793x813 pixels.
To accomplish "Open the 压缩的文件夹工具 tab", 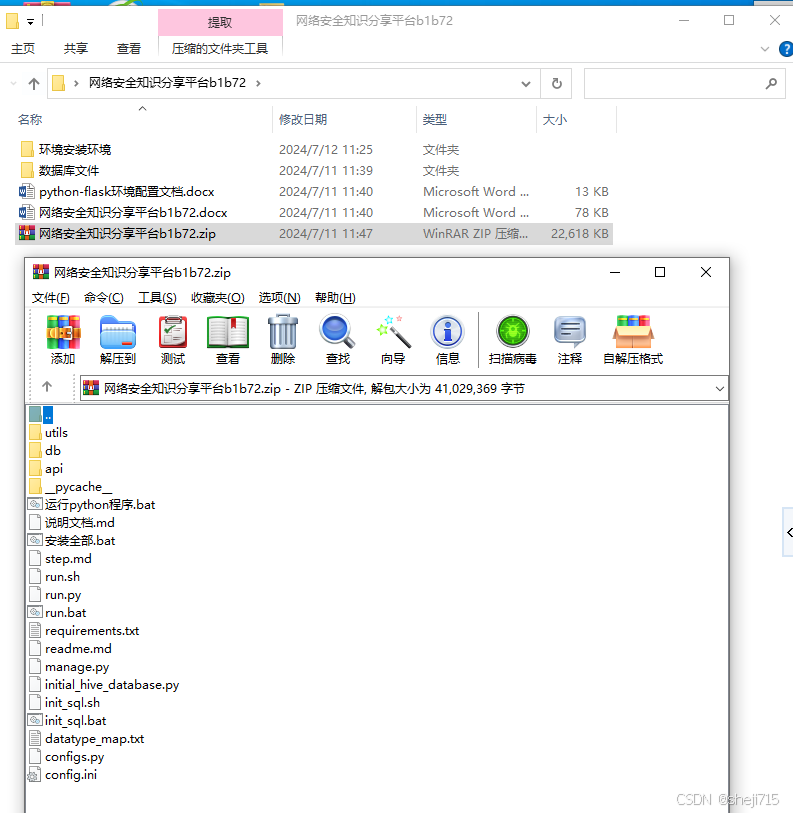I will pyautogui.click(x=220, y=49).
